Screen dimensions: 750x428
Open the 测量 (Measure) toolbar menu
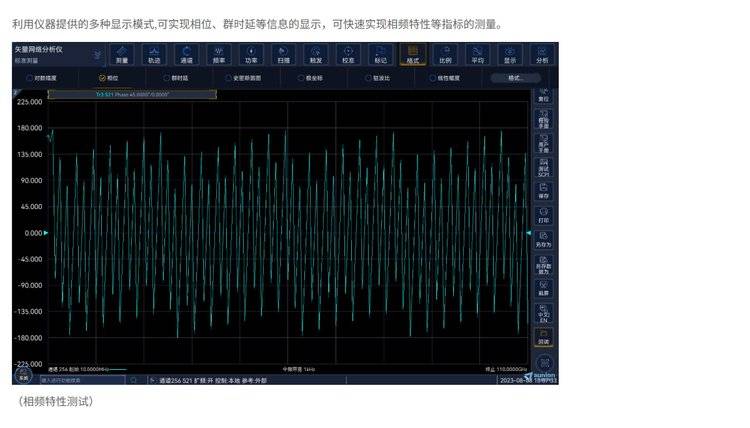[x=122, y=54]
